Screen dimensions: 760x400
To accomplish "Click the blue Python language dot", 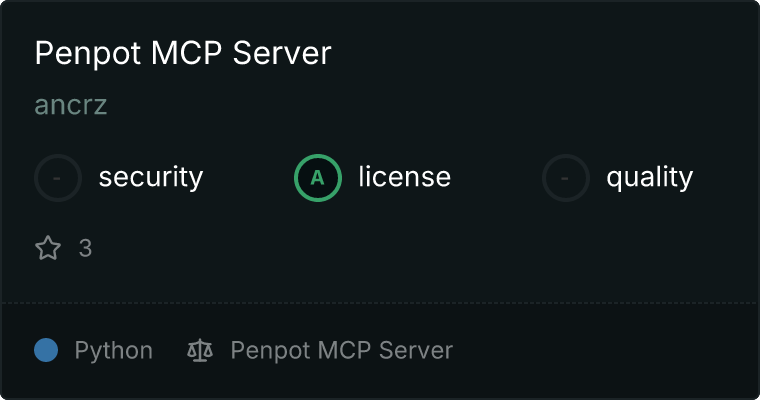I will tap(46, 350).
